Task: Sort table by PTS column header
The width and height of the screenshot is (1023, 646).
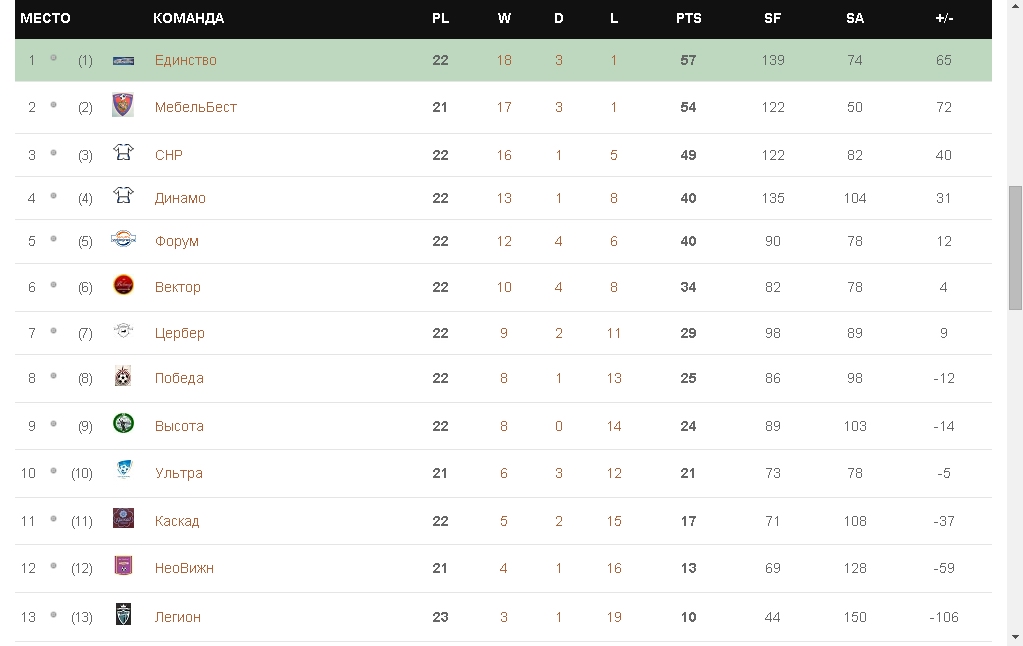Action: click(688, 18)
